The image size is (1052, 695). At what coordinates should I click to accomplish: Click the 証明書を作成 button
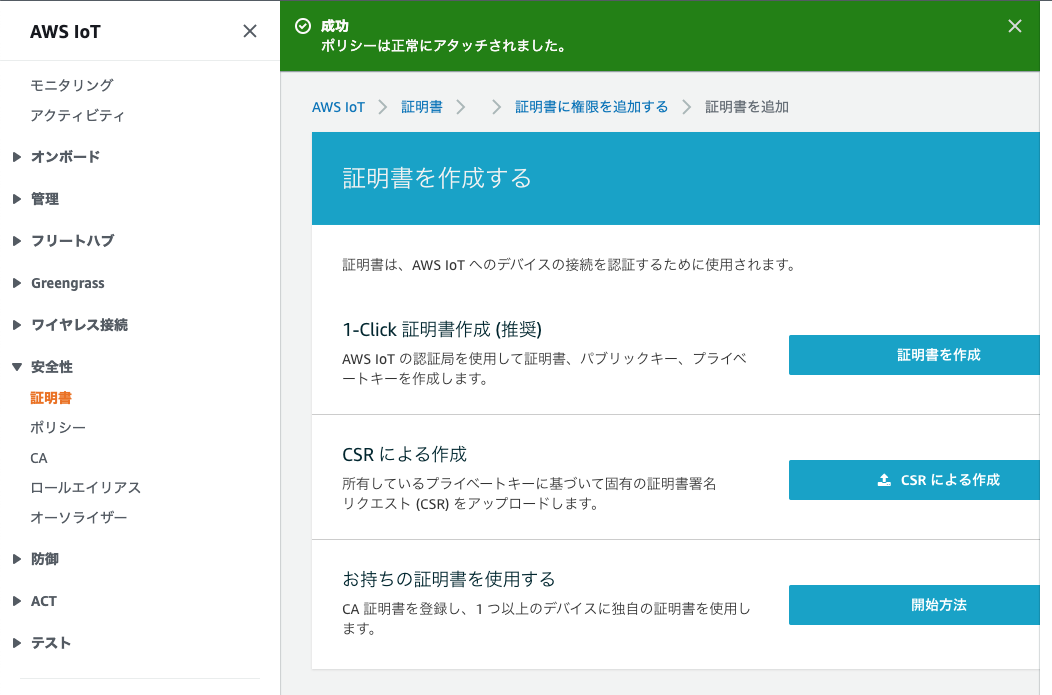click(x=914, y=355)
